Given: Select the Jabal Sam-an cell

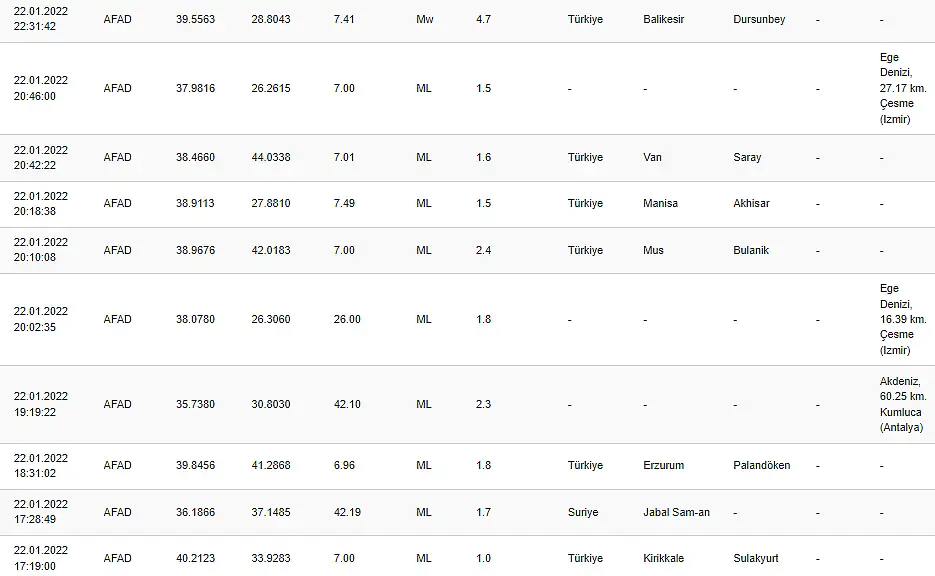Looking at the screenshot, I should pos(676,512).
